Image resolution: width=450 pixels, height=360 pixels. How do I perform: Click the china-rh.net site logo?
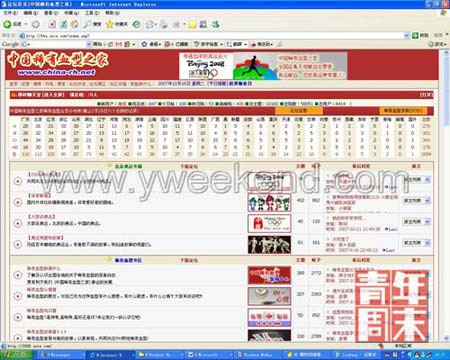(x=58, y=64)
